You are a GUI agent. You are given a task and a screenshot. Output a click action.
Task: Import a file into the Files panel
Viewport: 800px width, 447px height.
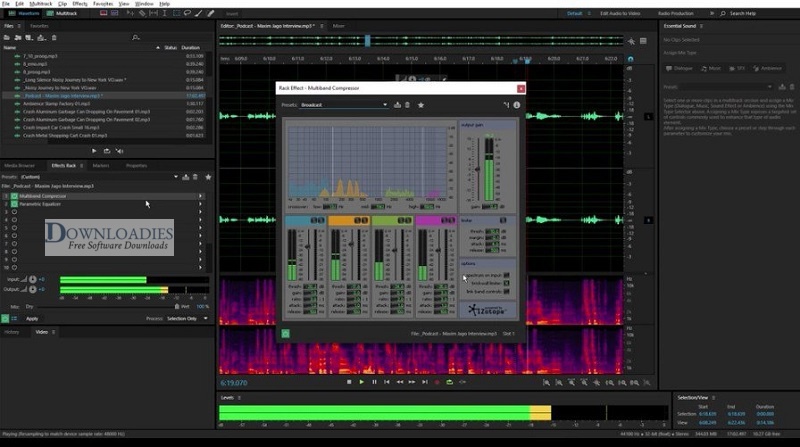point(18,38)
